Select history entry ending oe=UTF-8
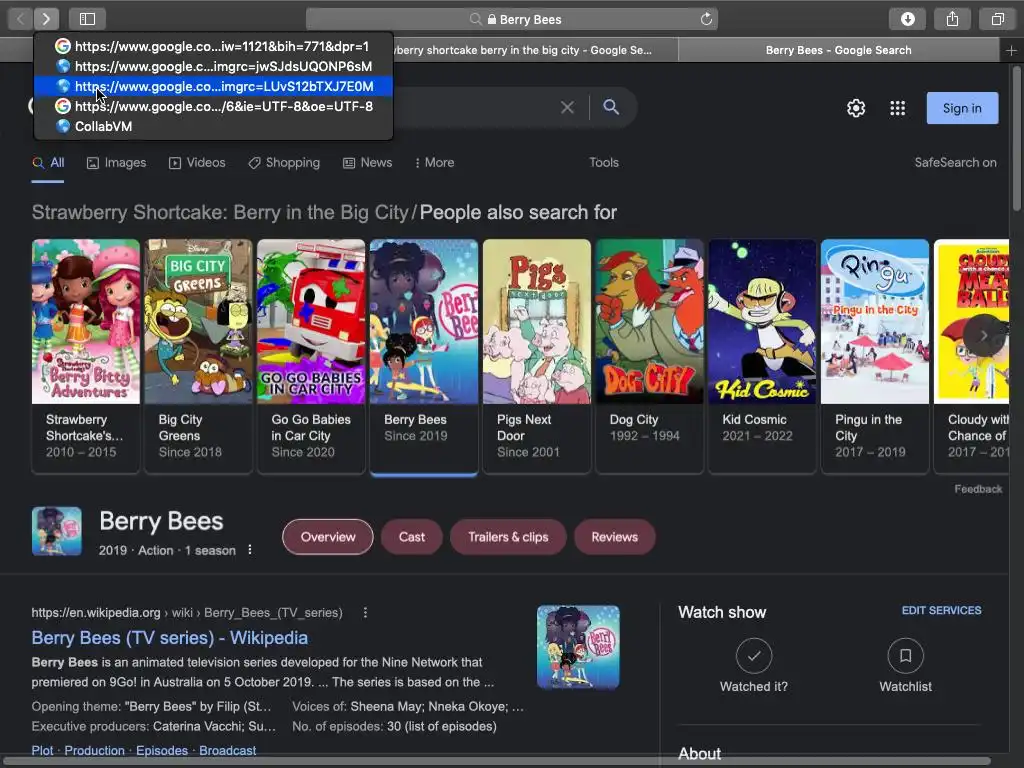The height and width of the screenshot is (768, 1024). tap(213, 106)
